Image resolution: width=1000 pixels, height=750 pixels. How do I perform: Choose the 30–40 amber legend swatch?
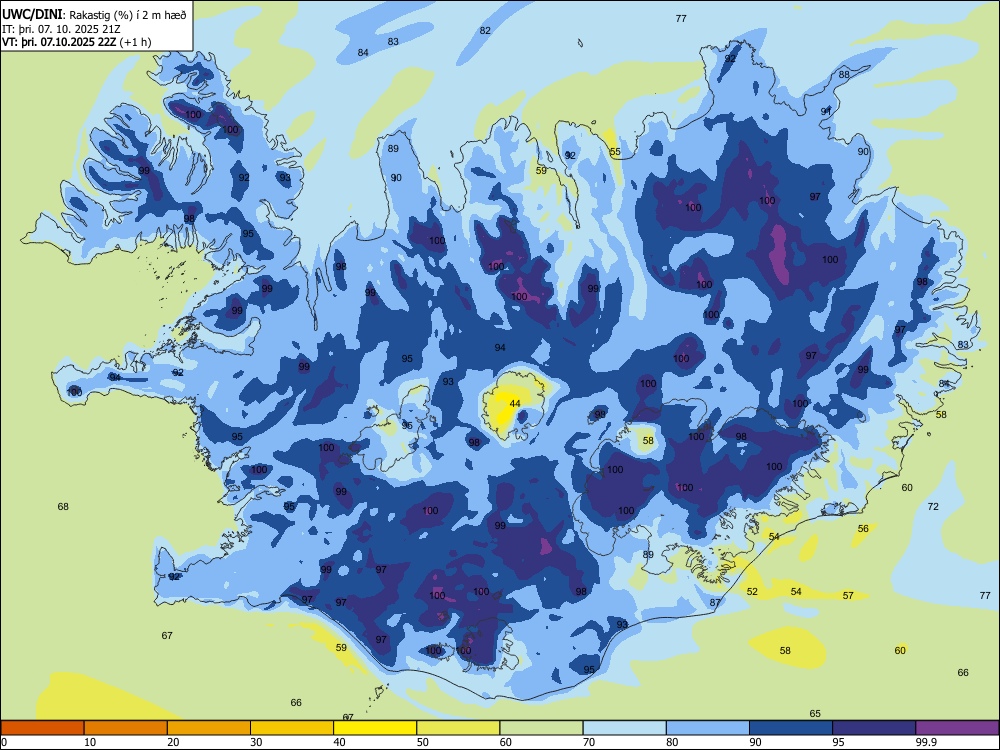292,728
